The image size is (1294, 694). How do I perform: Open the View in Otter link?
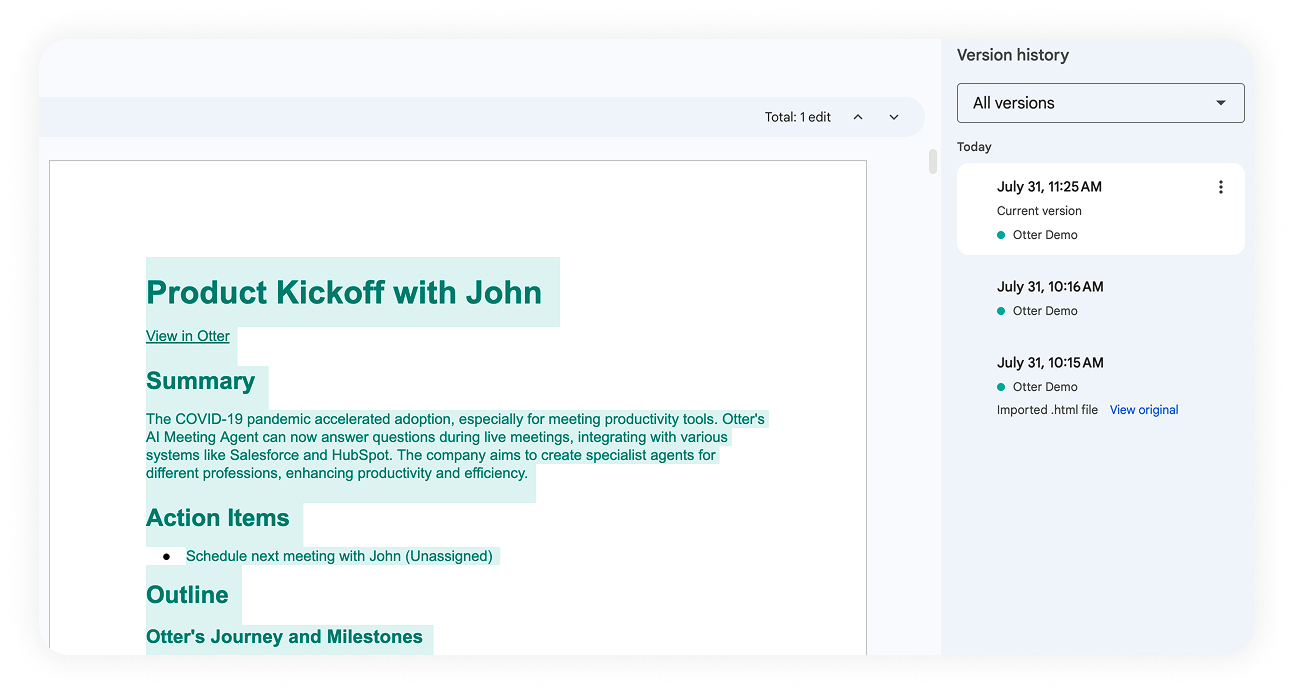[x=188, y=336]
